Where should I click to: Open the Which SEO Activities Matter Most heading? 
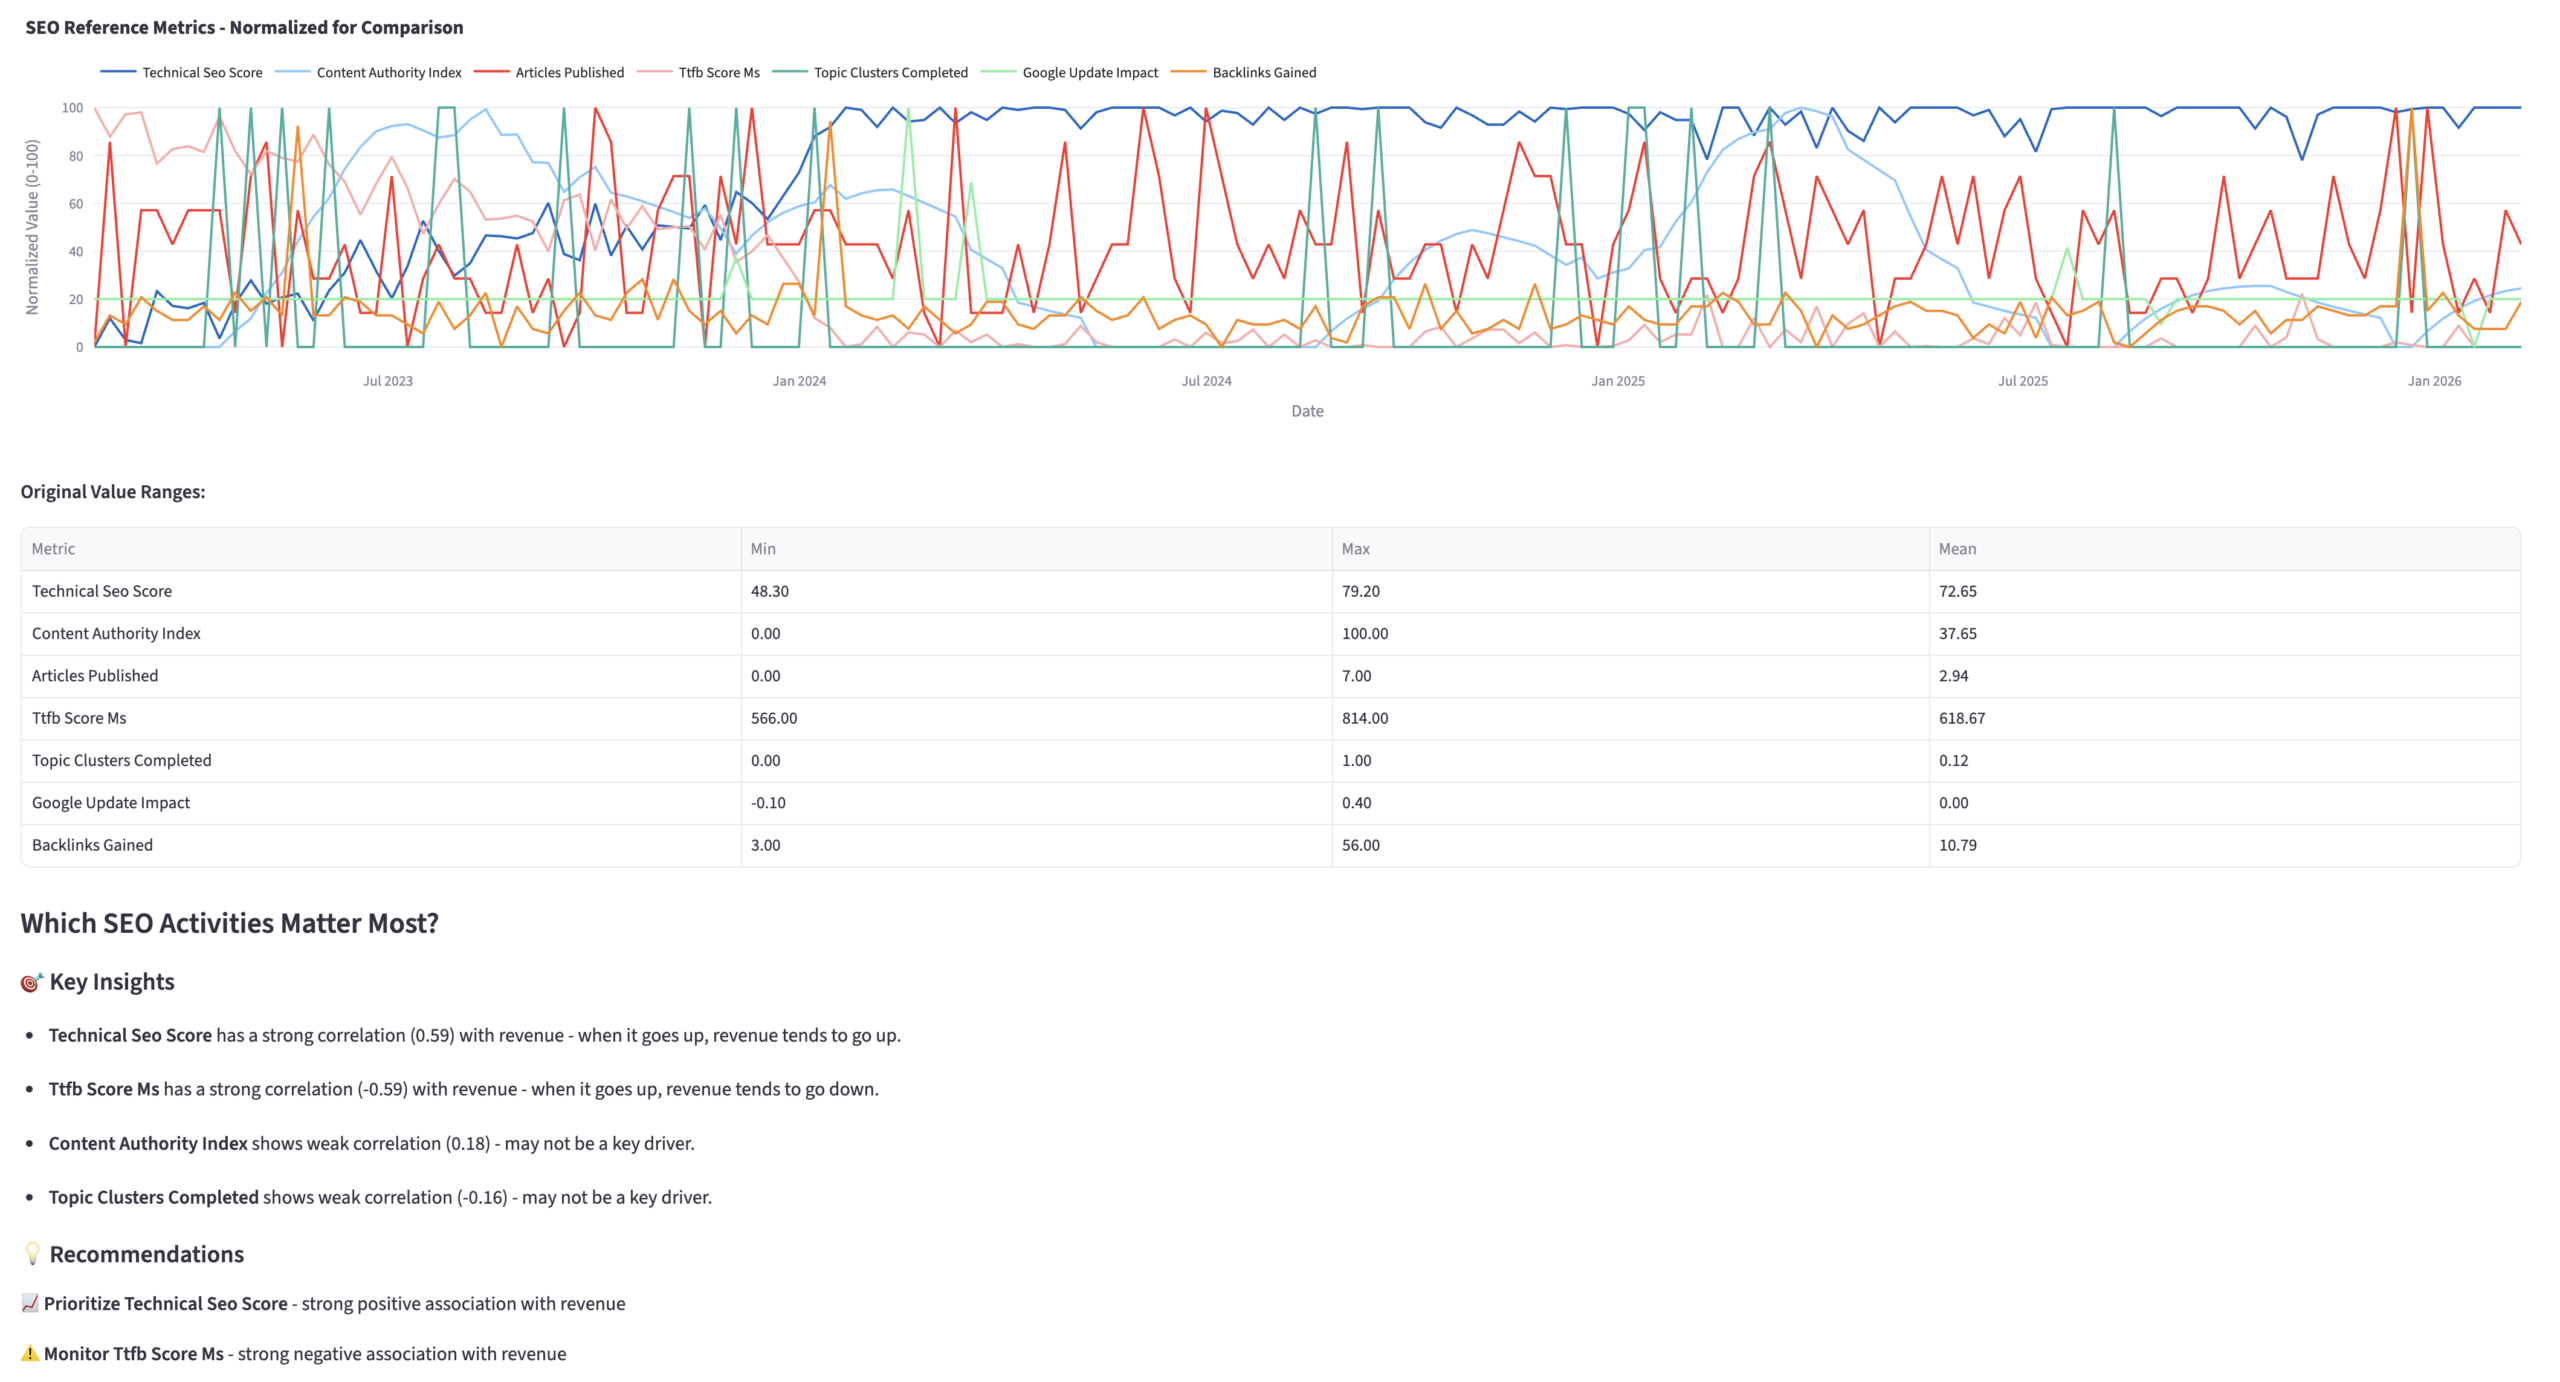point(229,923)
